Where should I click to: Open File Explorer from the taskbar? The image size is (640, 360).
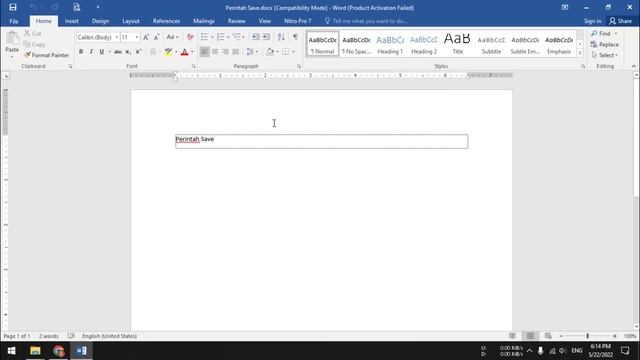pyautogui.click(x=35, y=351)
